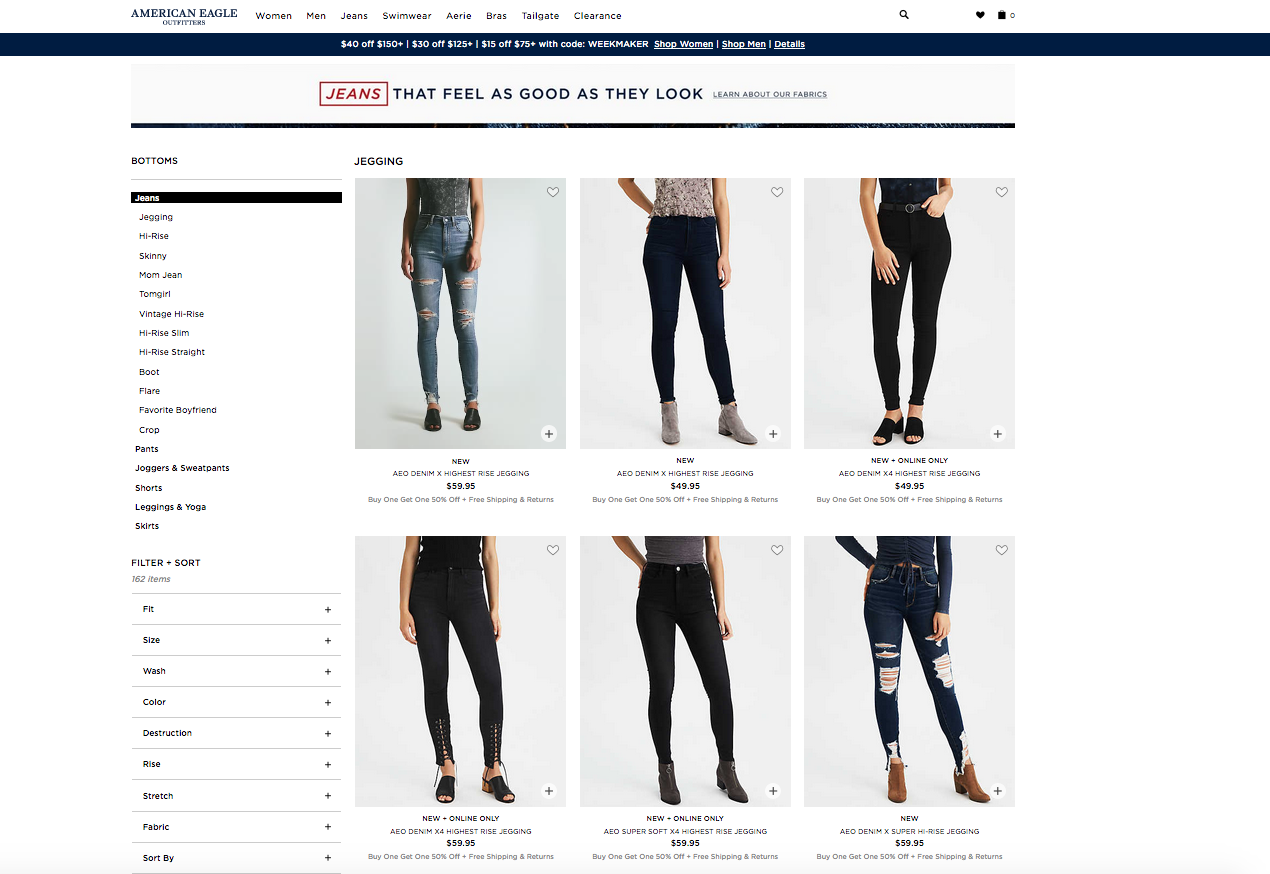Open AEO Super Soft X4 Highest Rise Jegging title
This screenshot has width=1270, height=874.
[x=685, y=831]
